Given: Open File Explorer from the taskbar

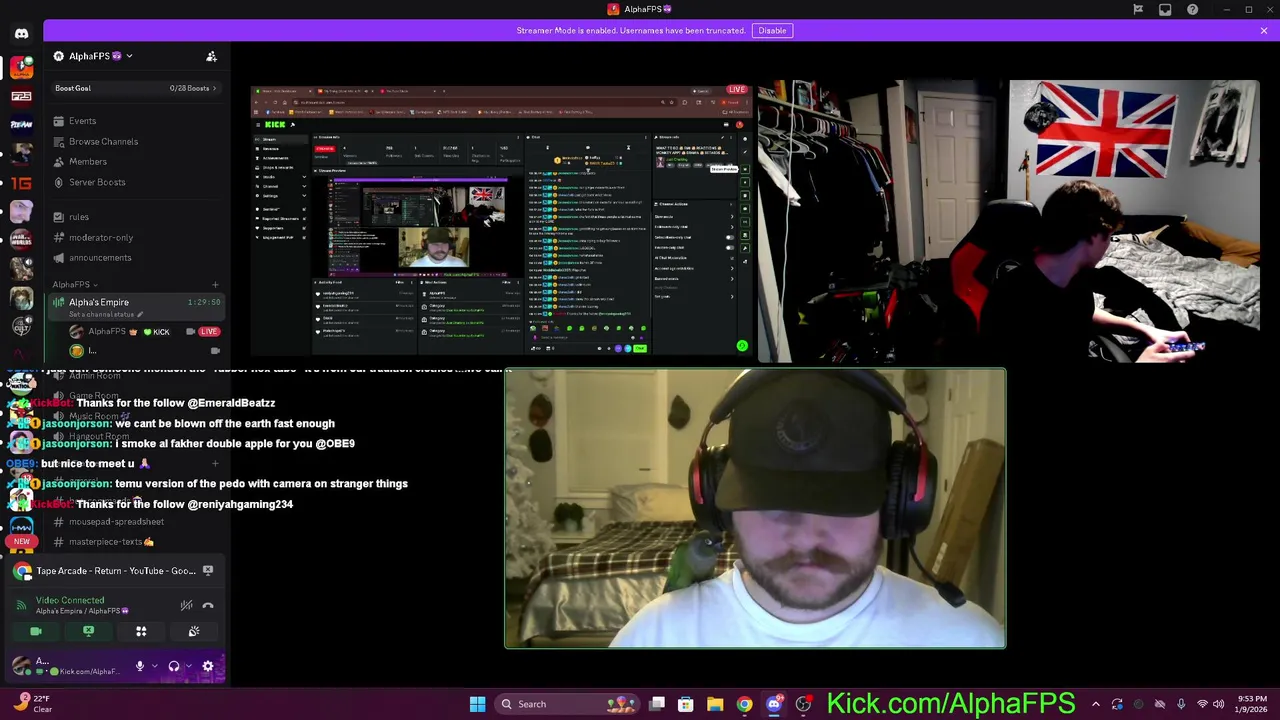Looking at the screenshot, I should pos(715,704).
